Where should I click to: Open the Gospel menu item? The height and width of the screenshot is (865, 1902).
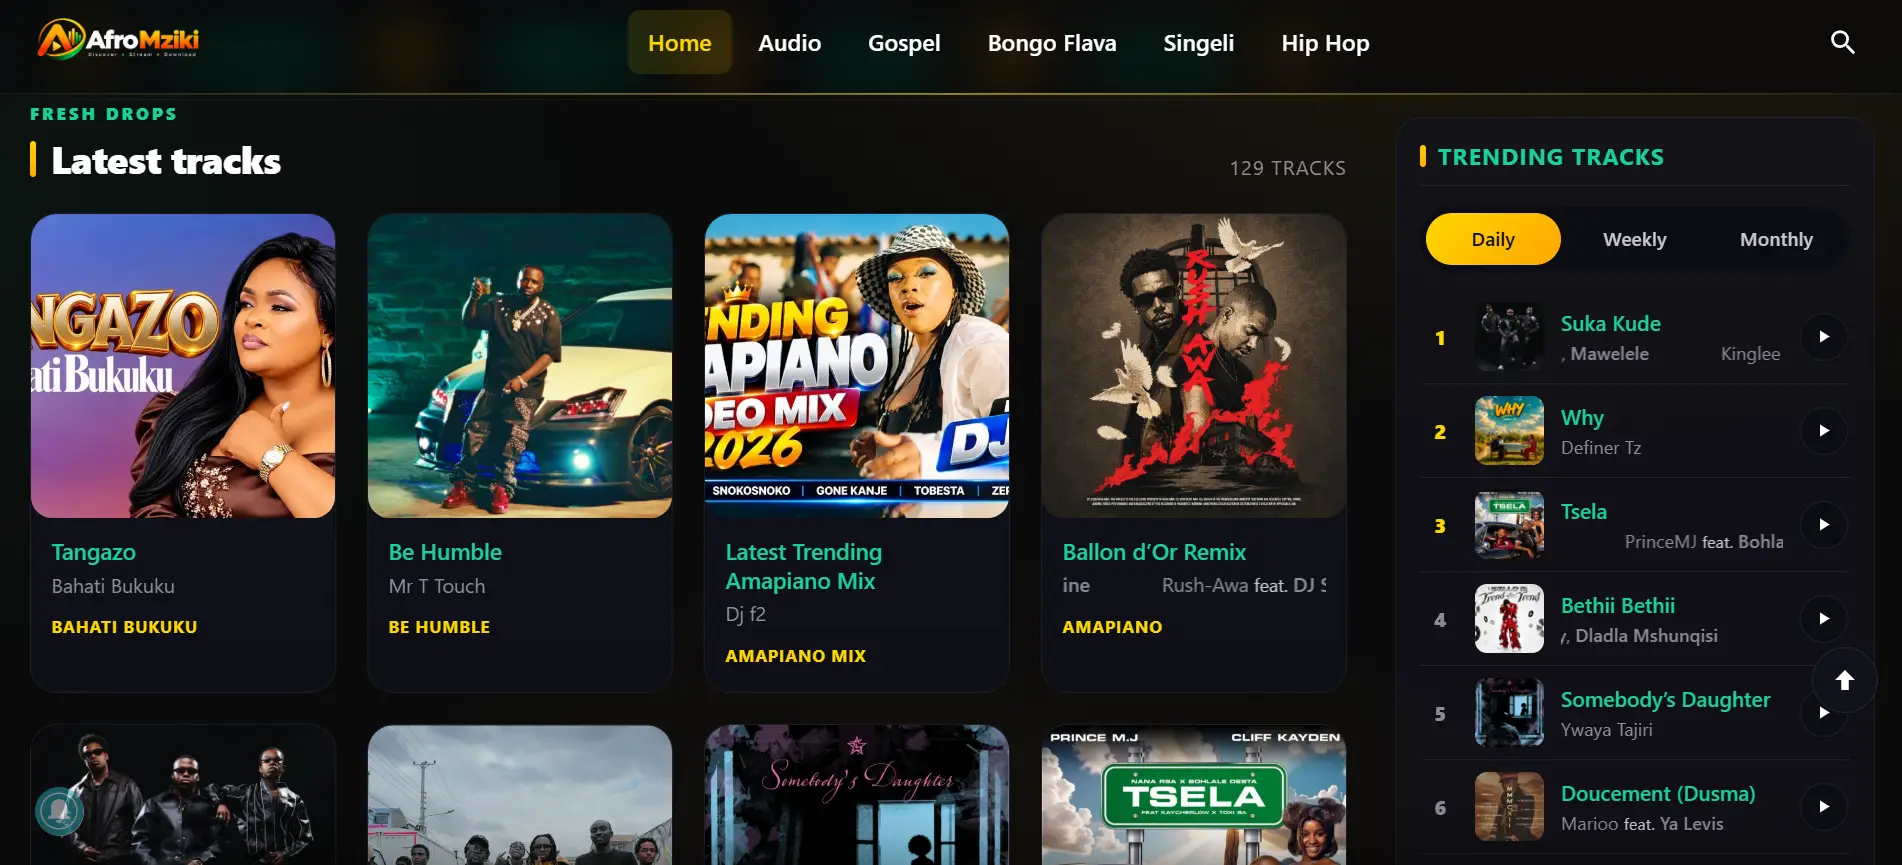(904, 43)
